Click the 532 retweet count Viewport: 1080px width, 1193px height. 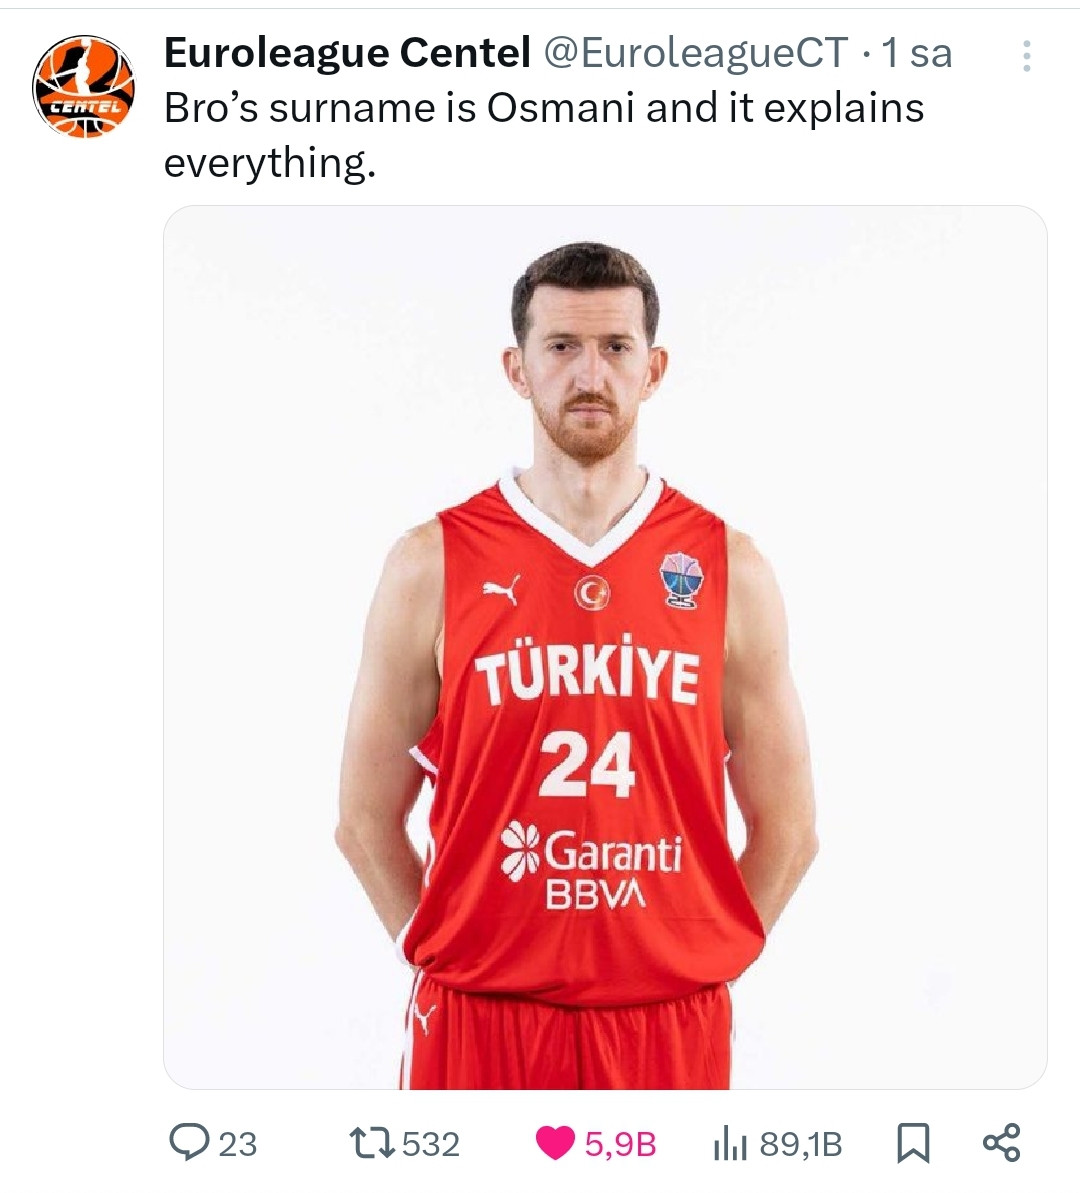point(430,1143)
